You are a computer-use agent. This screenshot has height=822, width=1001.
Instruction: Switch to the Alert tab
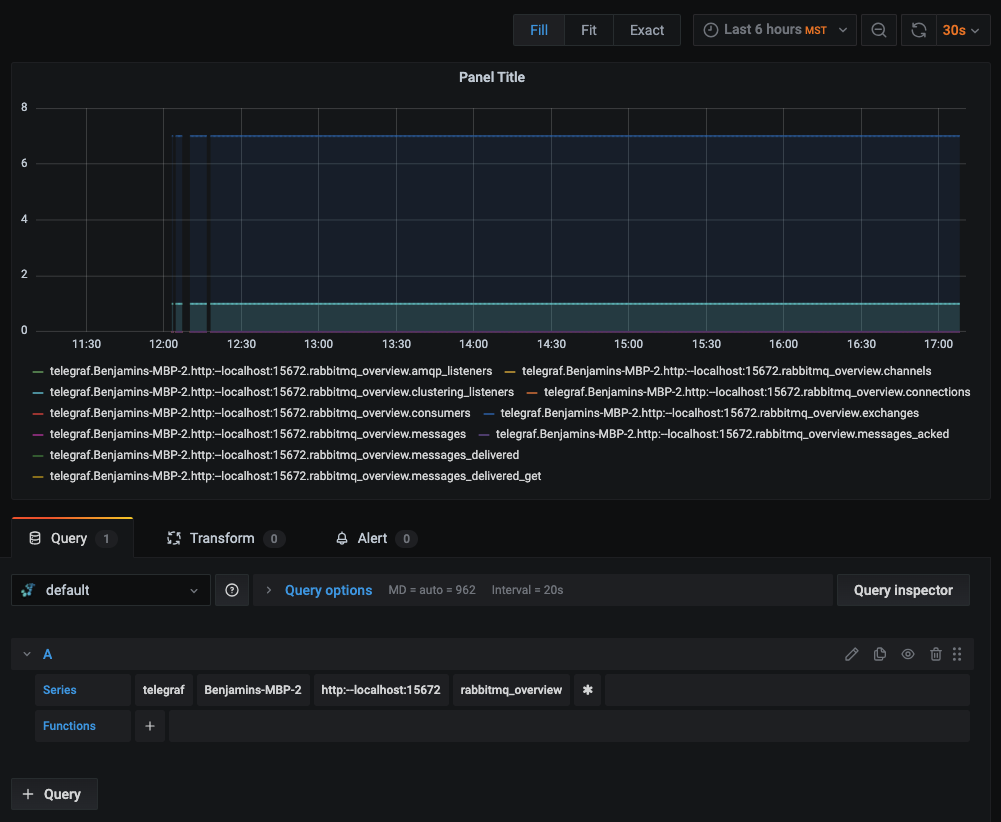click(375, 538)
